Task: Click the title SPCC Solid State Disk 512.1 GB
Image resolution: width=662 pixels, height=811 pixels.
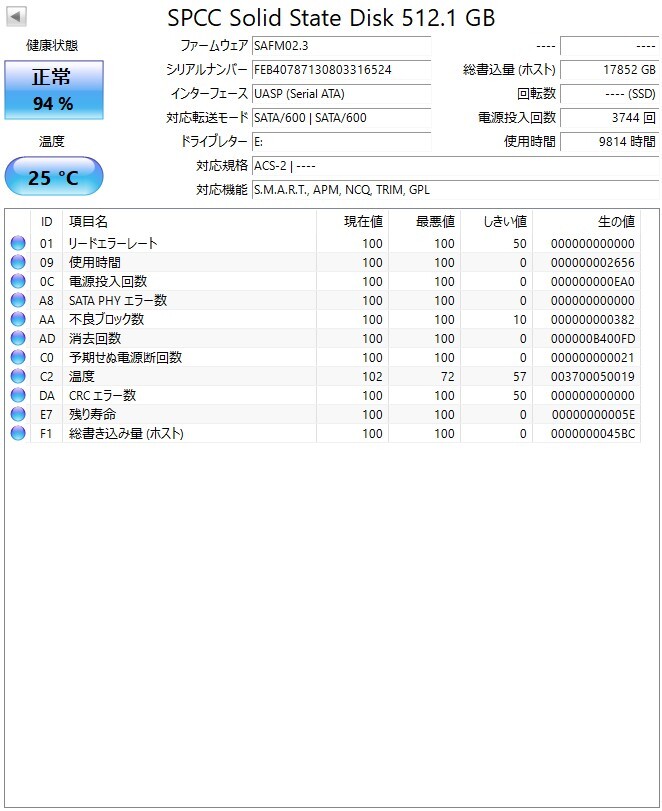Action: [x=331, y=18]
